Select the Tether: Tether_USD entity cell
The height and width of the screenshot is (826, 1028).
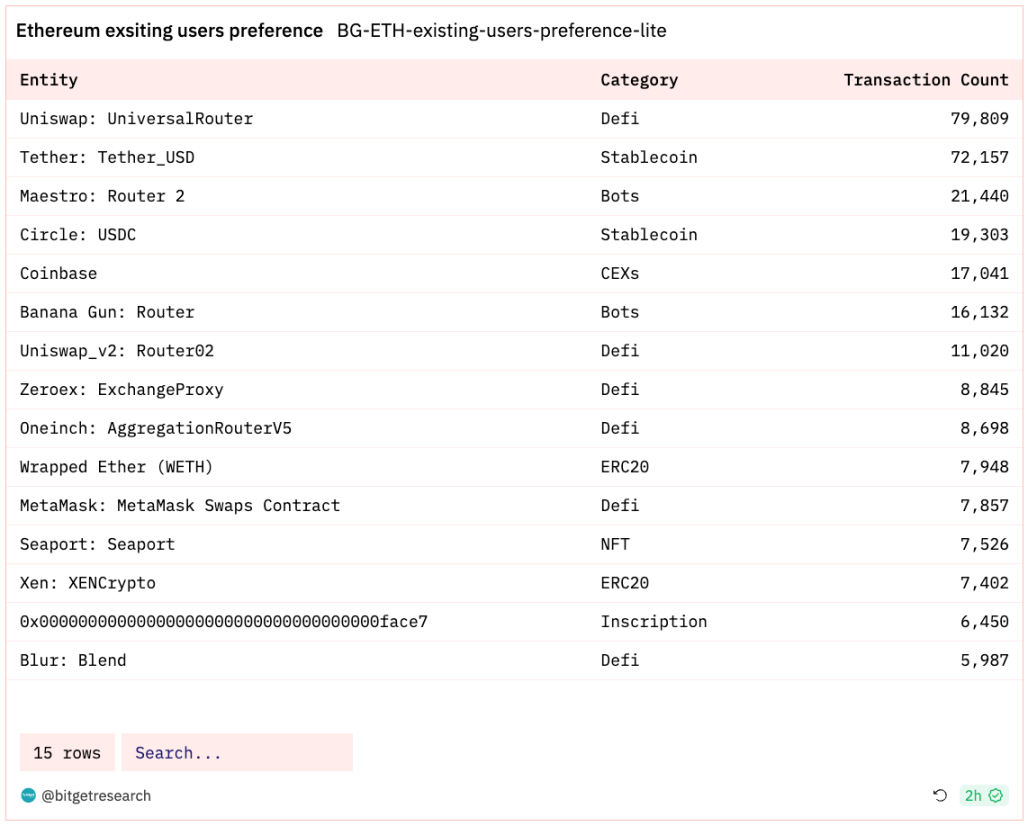click(x=107, y=157)
